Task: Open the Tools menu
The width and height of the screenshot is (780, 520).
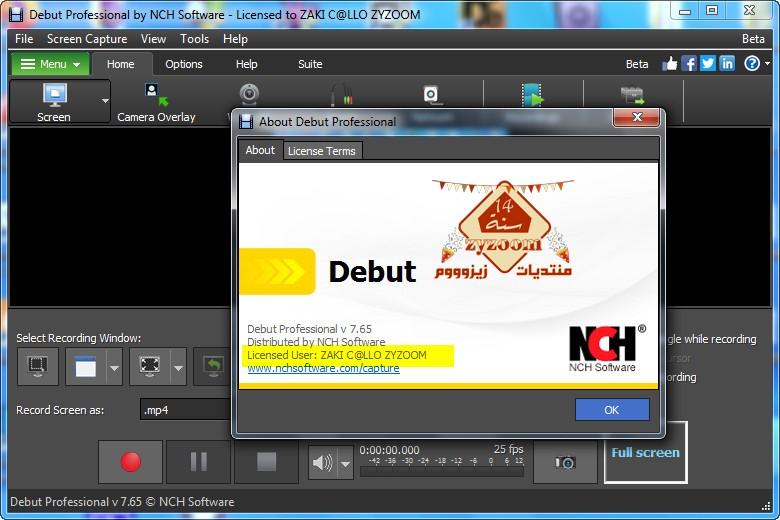Action: 194,39
